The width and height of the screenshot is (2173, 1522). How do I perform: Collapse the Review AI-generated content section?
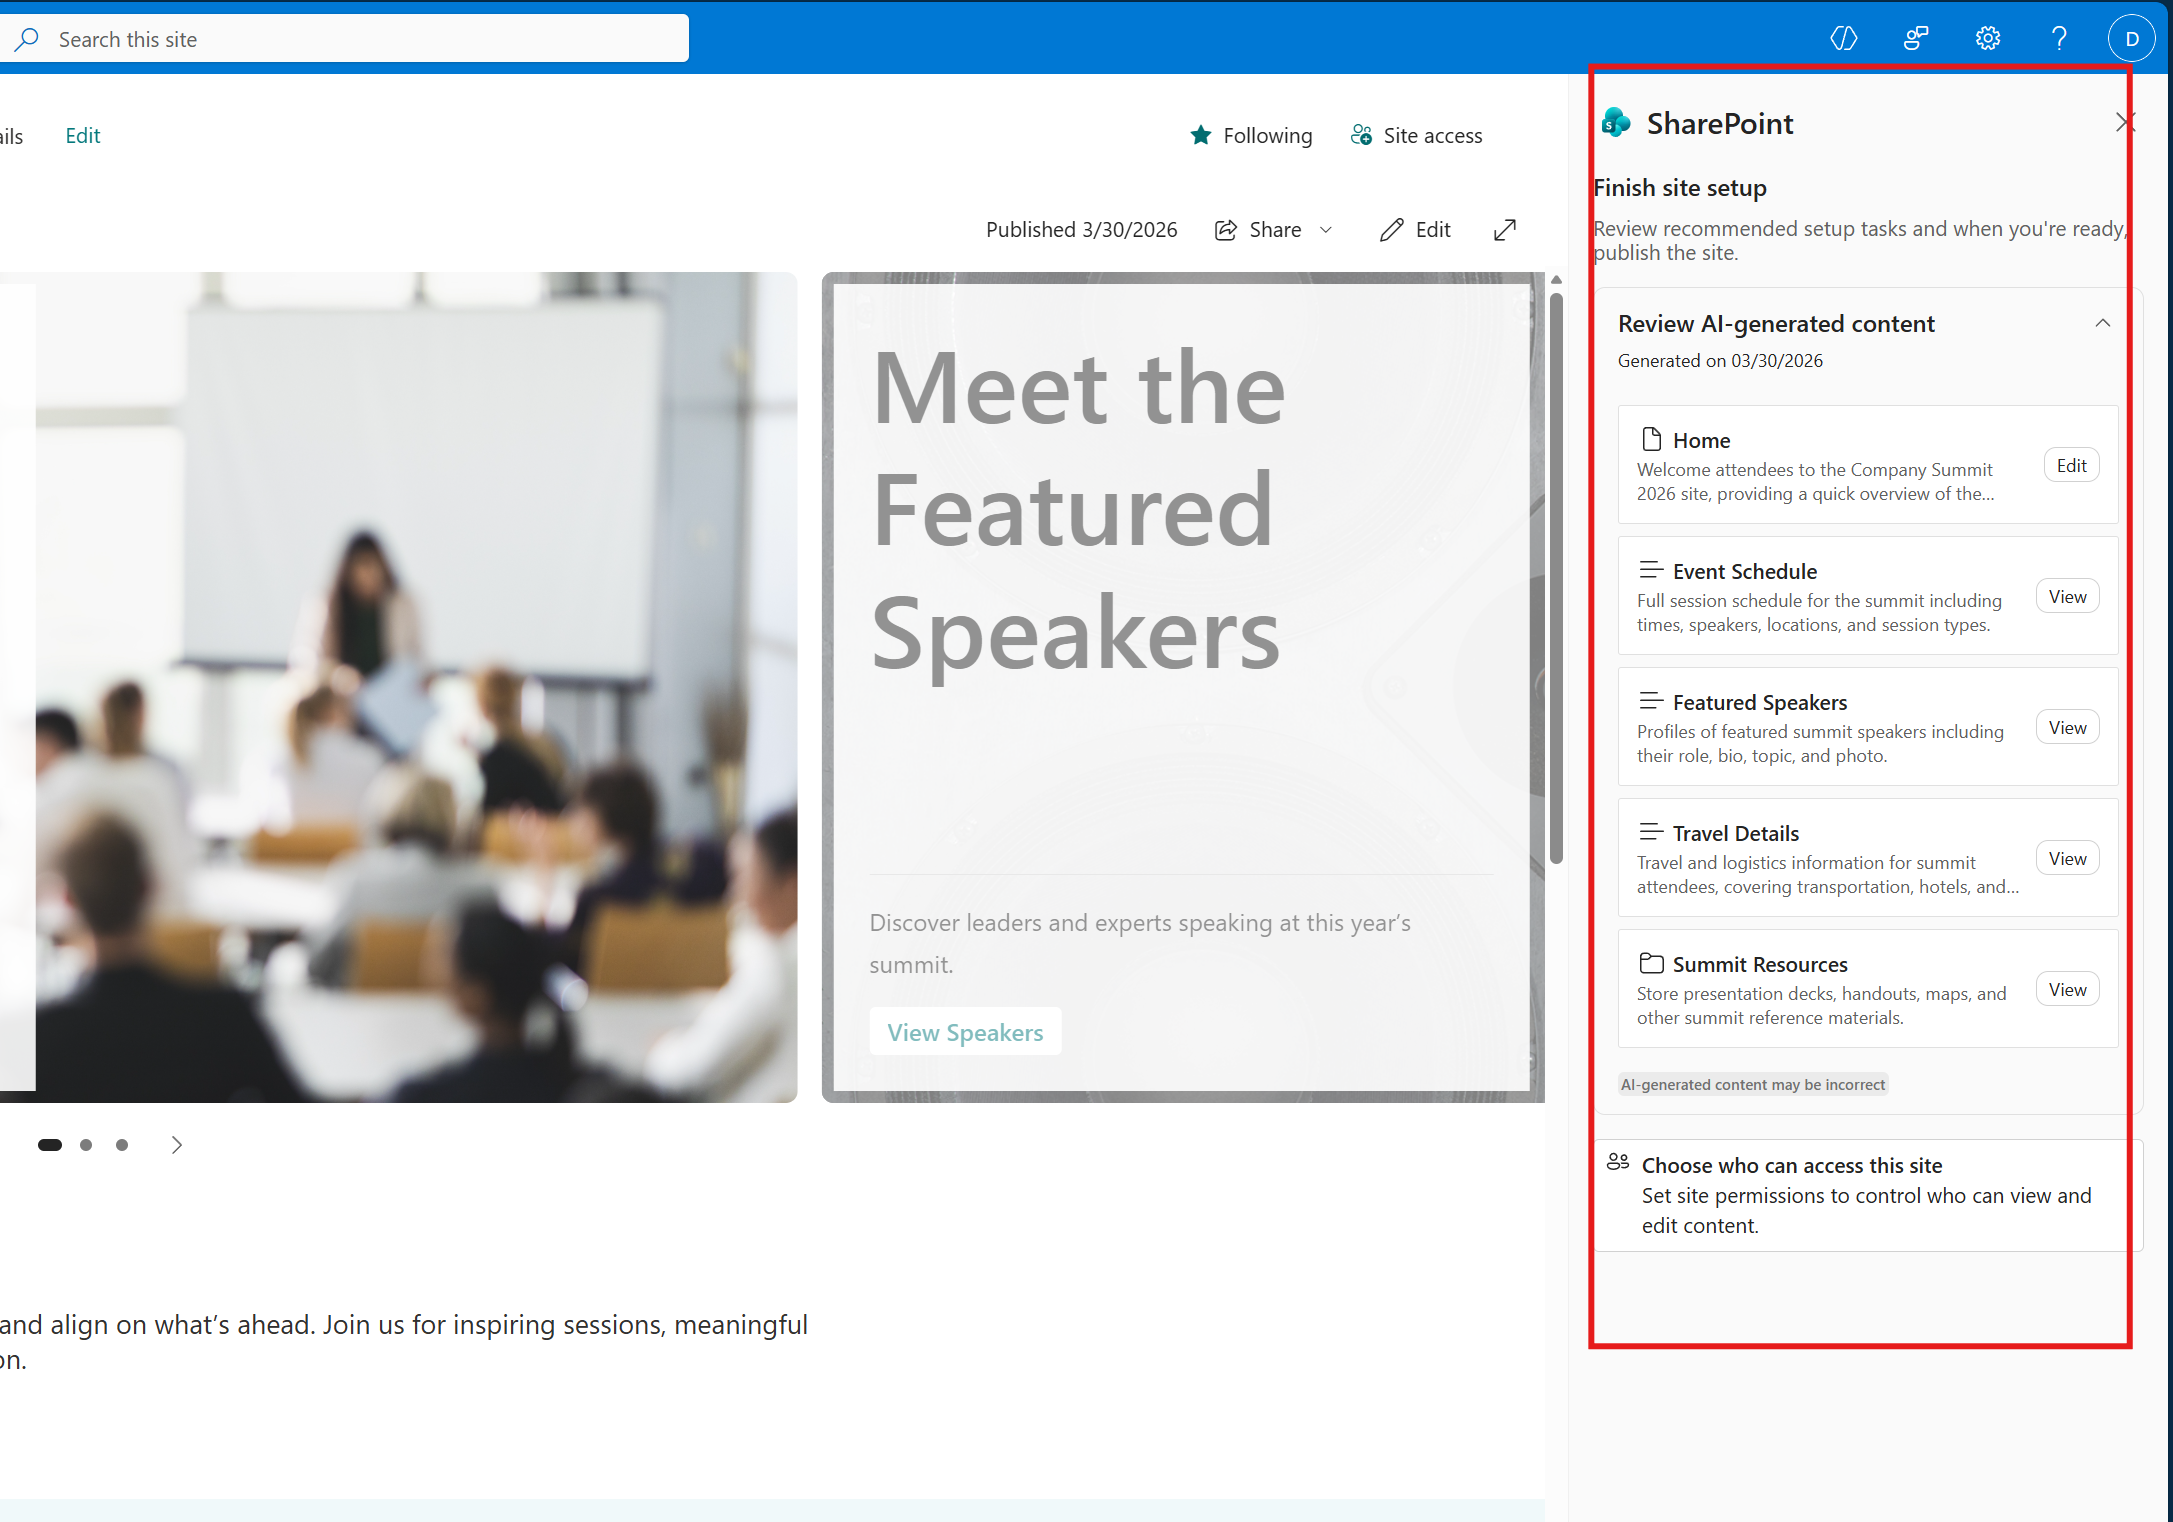tap(2102, 322)
